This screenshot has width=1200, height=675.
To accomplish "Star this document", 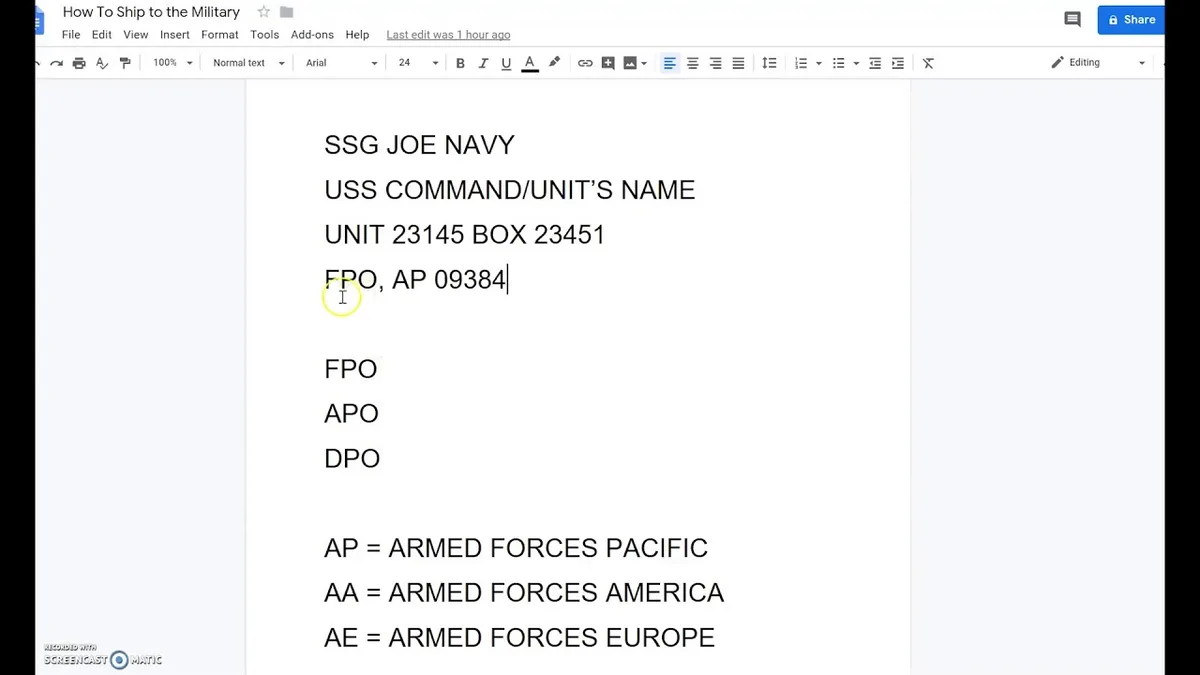I will [x=264, y=12].
